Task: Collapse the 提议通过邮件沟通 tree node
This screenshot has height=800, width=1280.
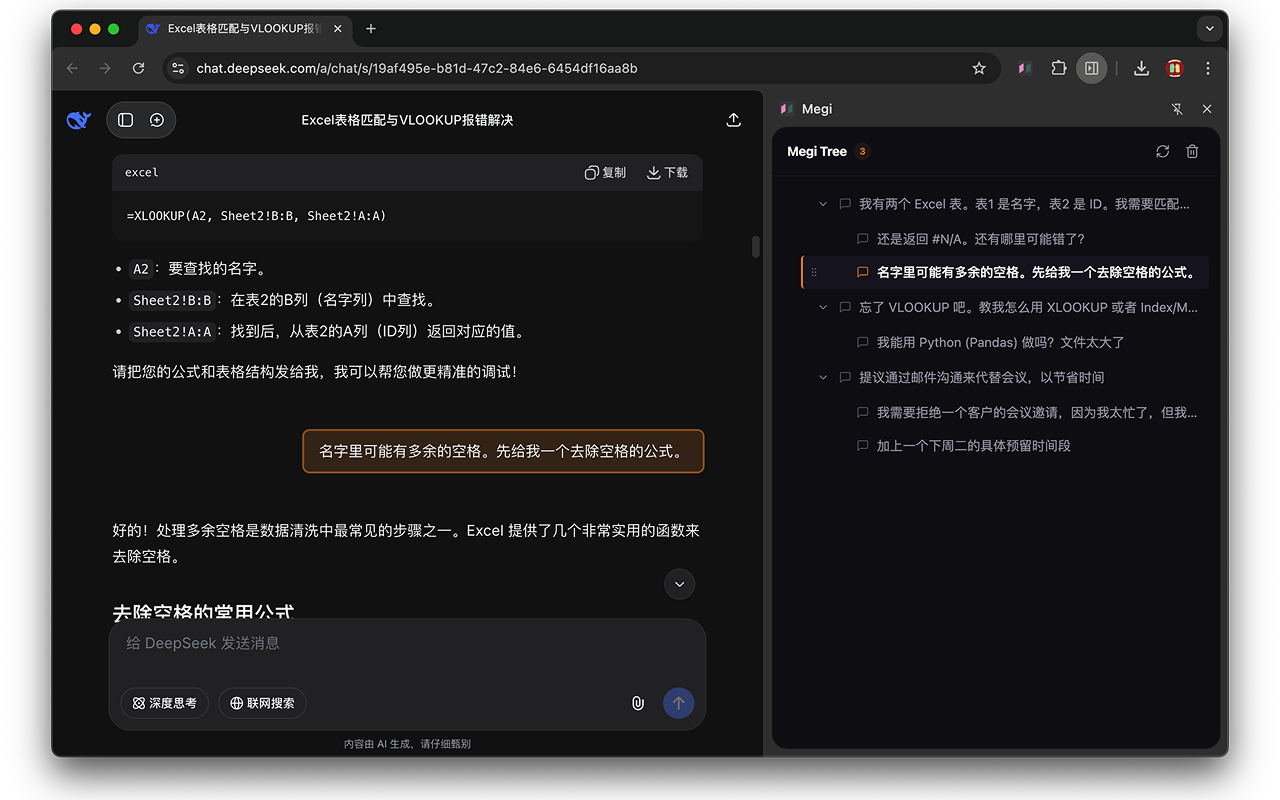Action: [x=823, y=377]
